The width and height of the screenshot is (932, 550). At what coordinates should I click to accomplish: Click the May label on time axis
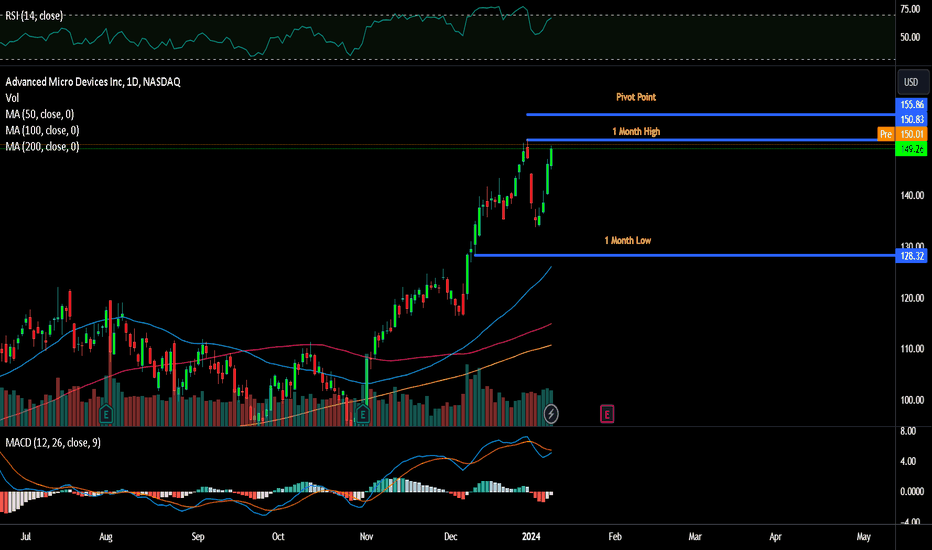[864, 536]
